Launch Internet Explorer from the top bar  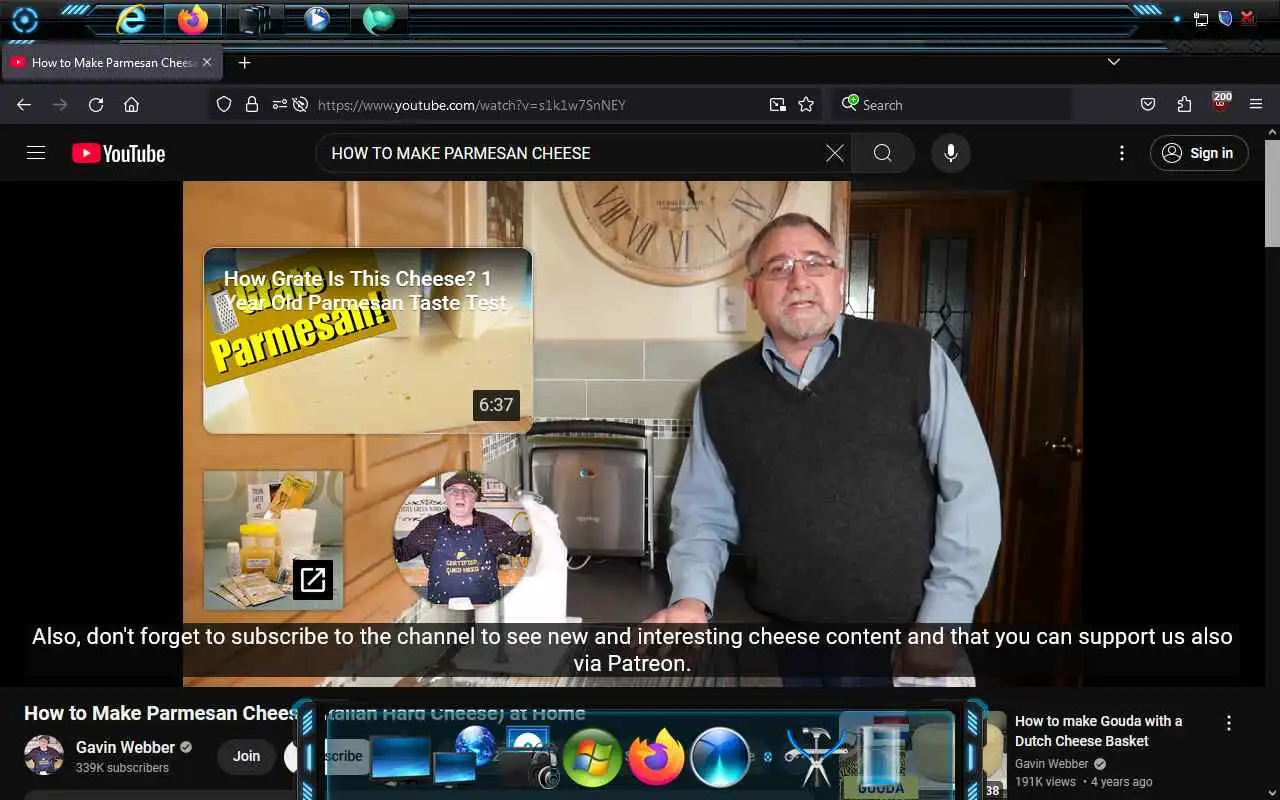(131, 19)
